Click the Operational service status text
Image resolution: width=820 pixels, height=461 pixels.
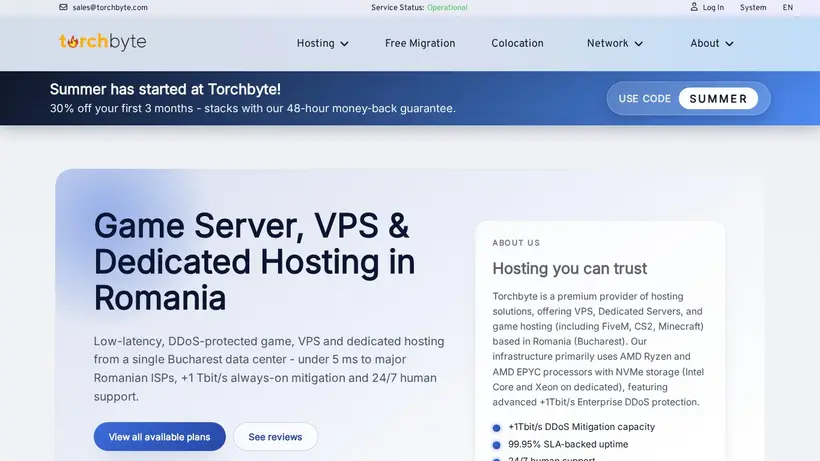[447, 8]
